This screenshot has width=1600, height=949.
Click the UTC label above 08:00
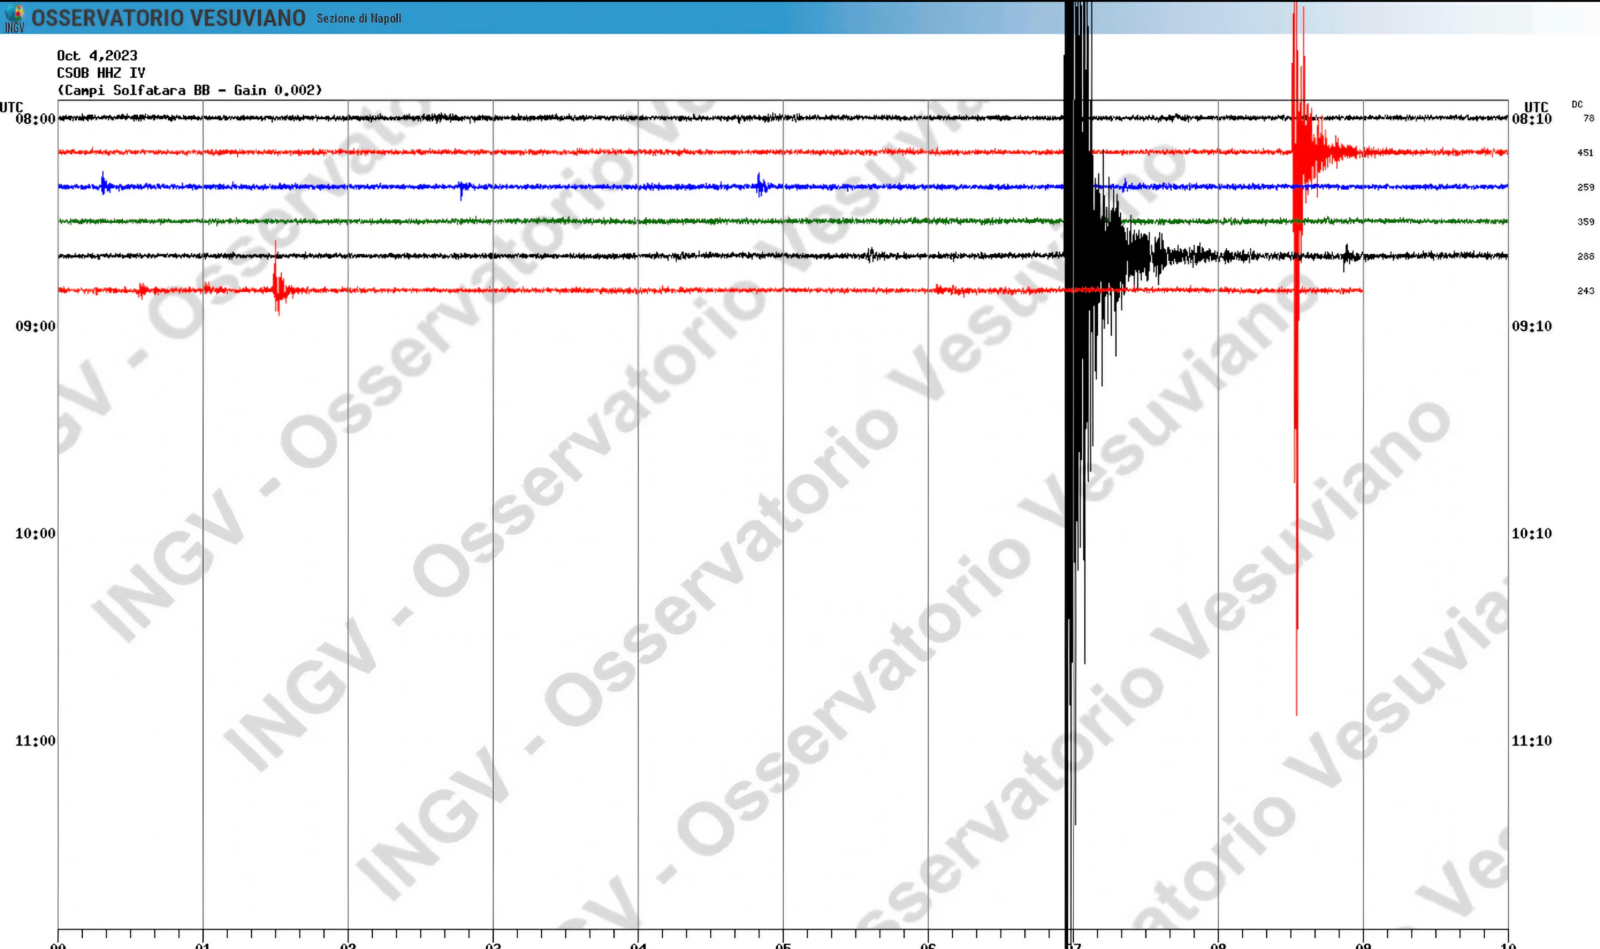(x=12, y=107)
